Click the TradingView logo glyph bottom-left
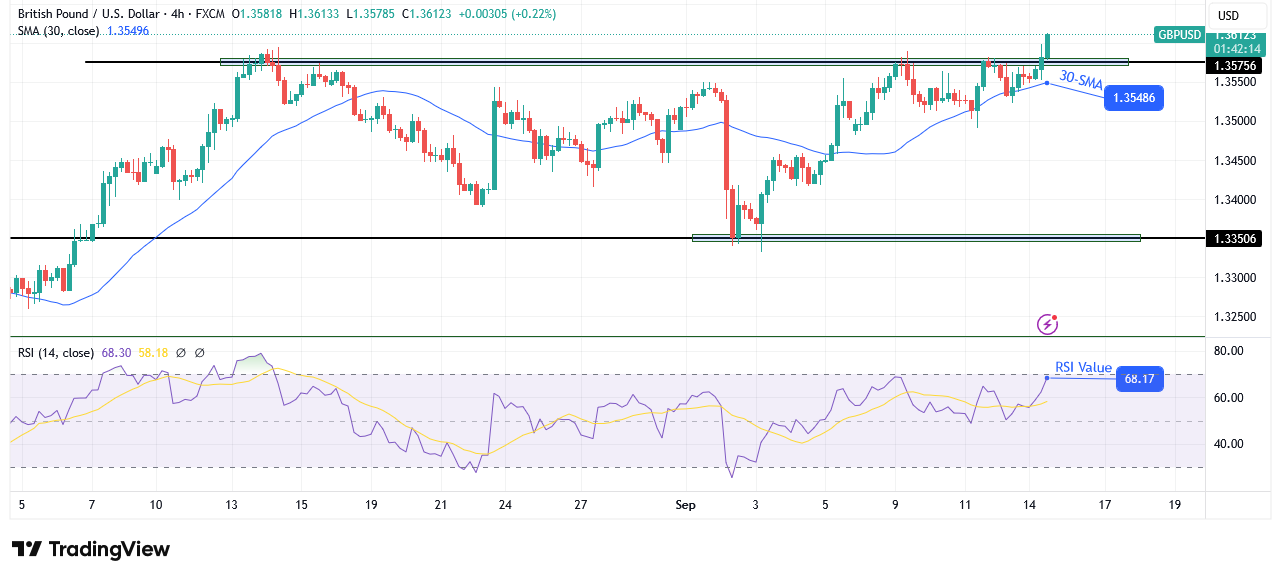Viewport: 1275px width, 578px height. [26, 549]
